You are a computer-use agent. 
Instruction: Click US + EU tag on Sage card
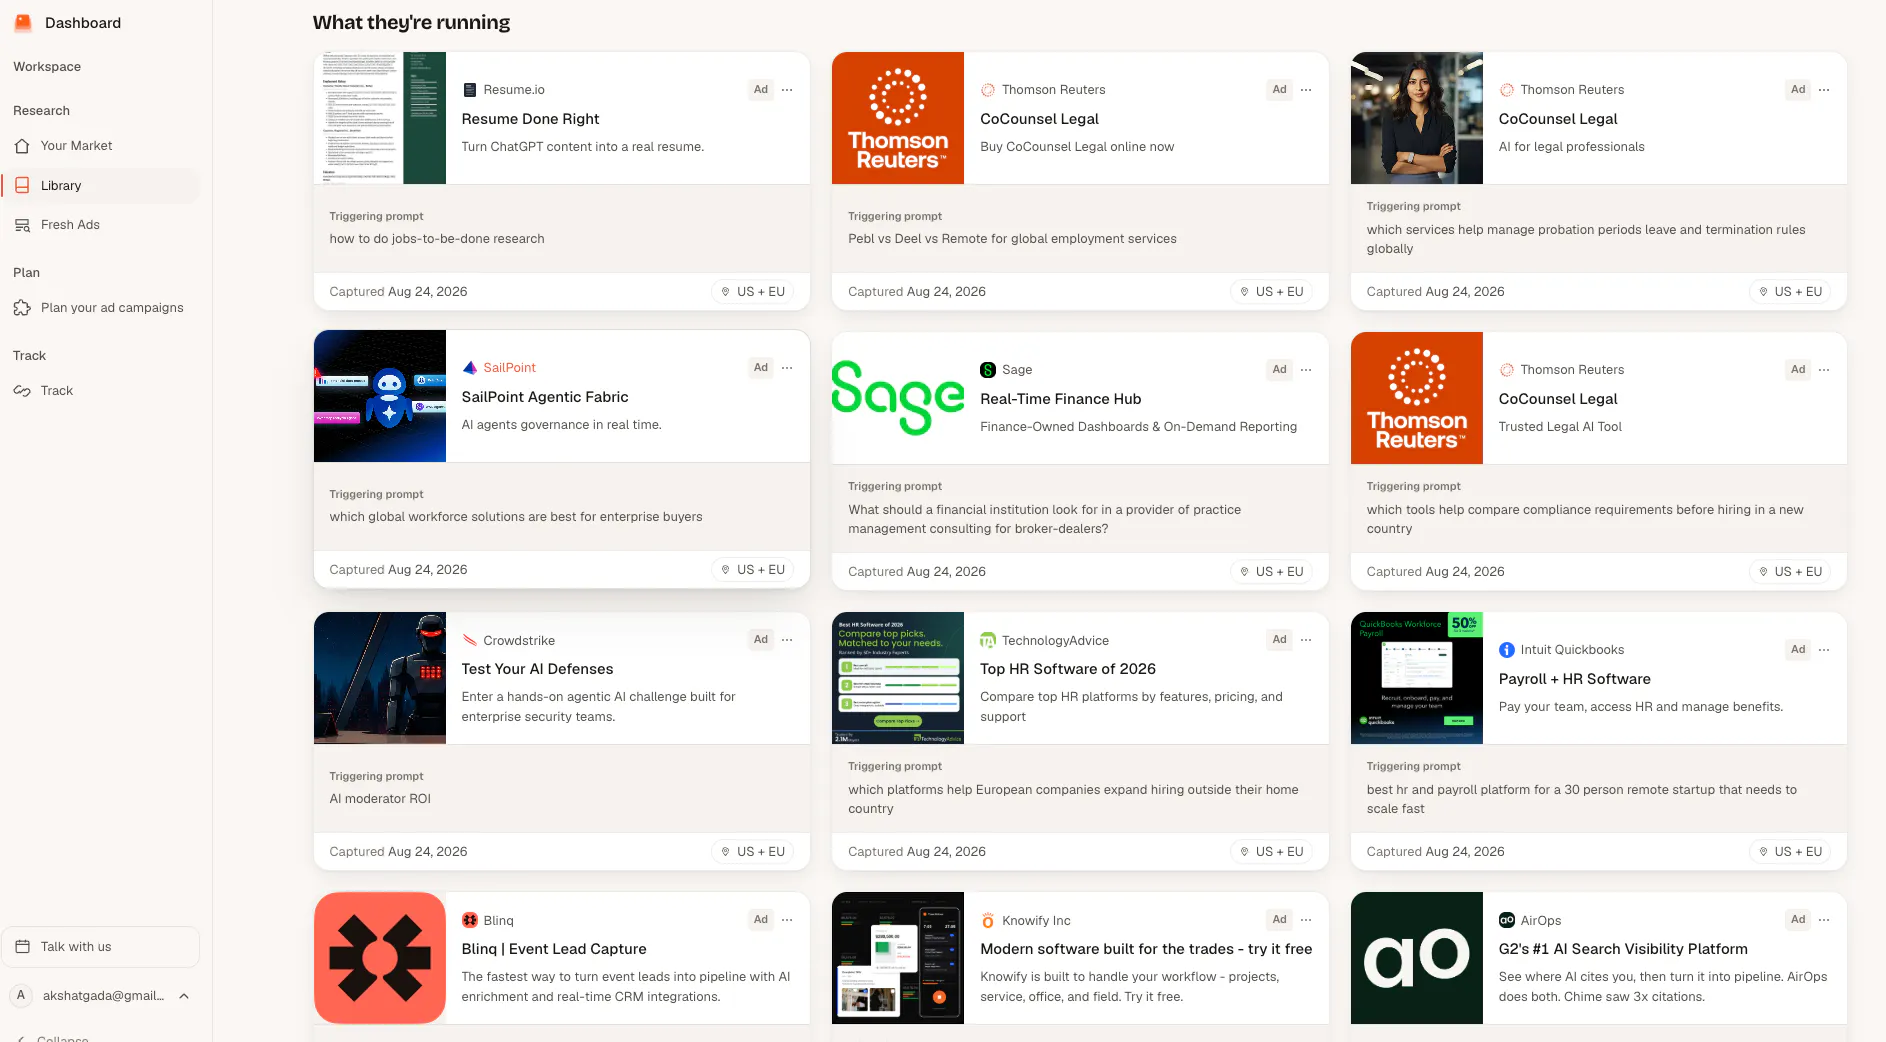tap(1271, 572)
